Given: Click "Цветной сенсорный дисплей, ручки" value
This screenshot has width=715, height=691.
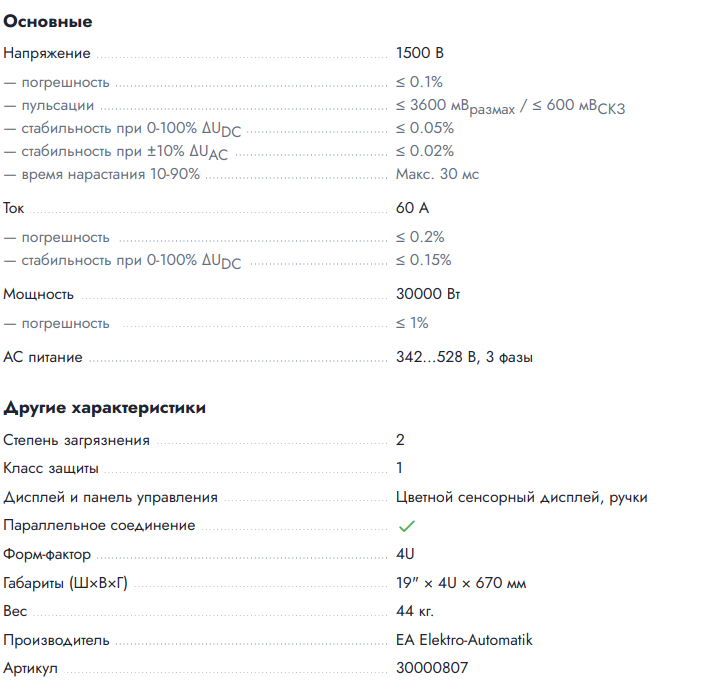Looking at the screenshot, I should pos(521,497).
